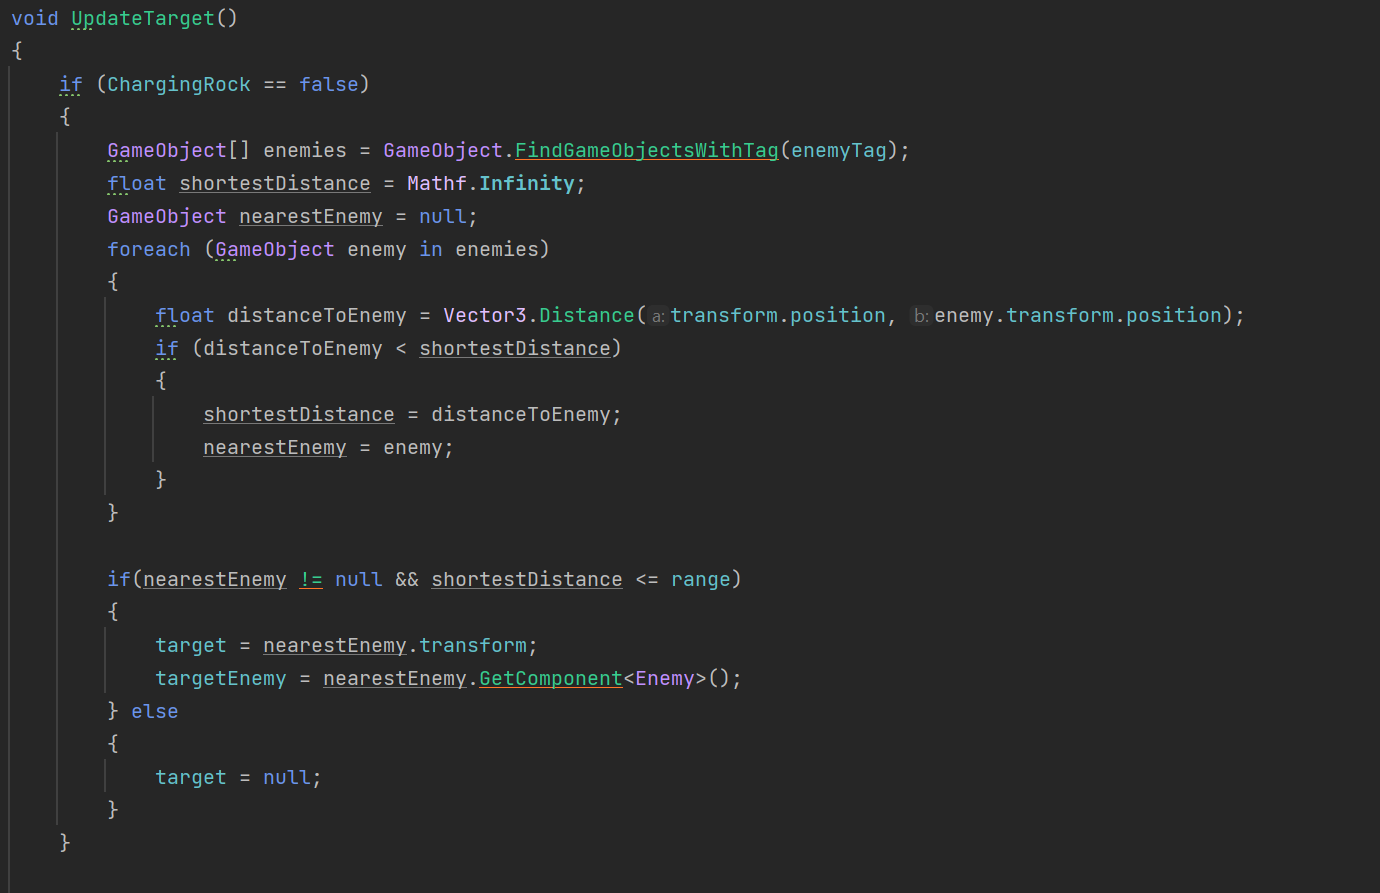Click null in the 'target = null' line
1380x893 pixels.
click(x=287, y=777)
